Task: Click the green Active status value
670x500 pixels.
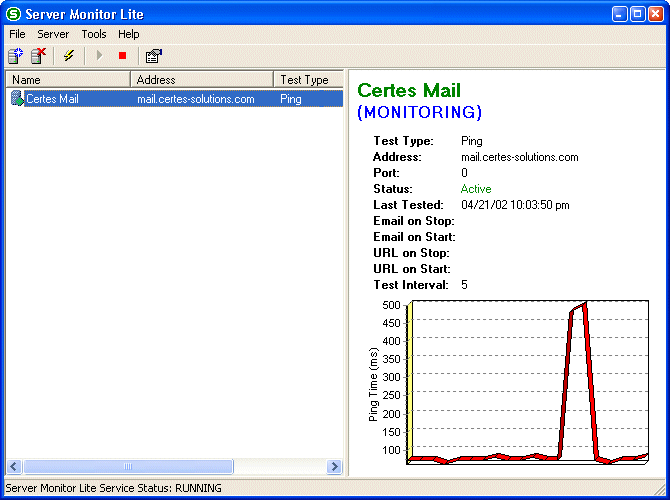Action: [476, 189]
